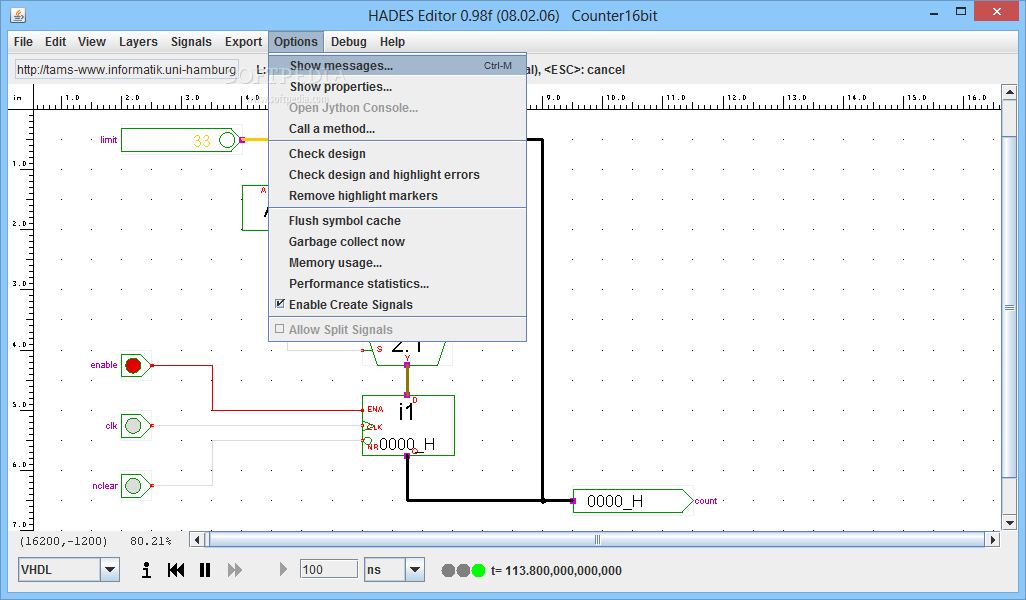Click the info 'i' simulator button
Screen dimensions: 1026x600
click(147, 570)
